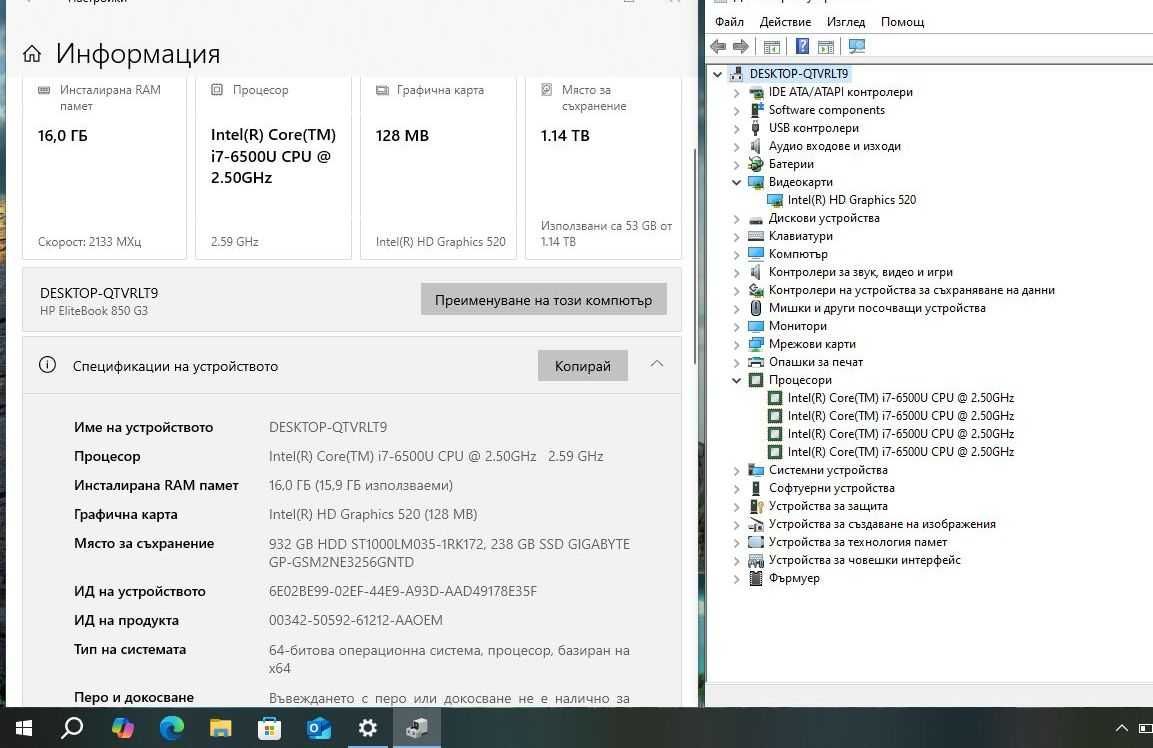Collapse the Видеокарти category
Screen dimensions: 1153x748
coord(736,182)
